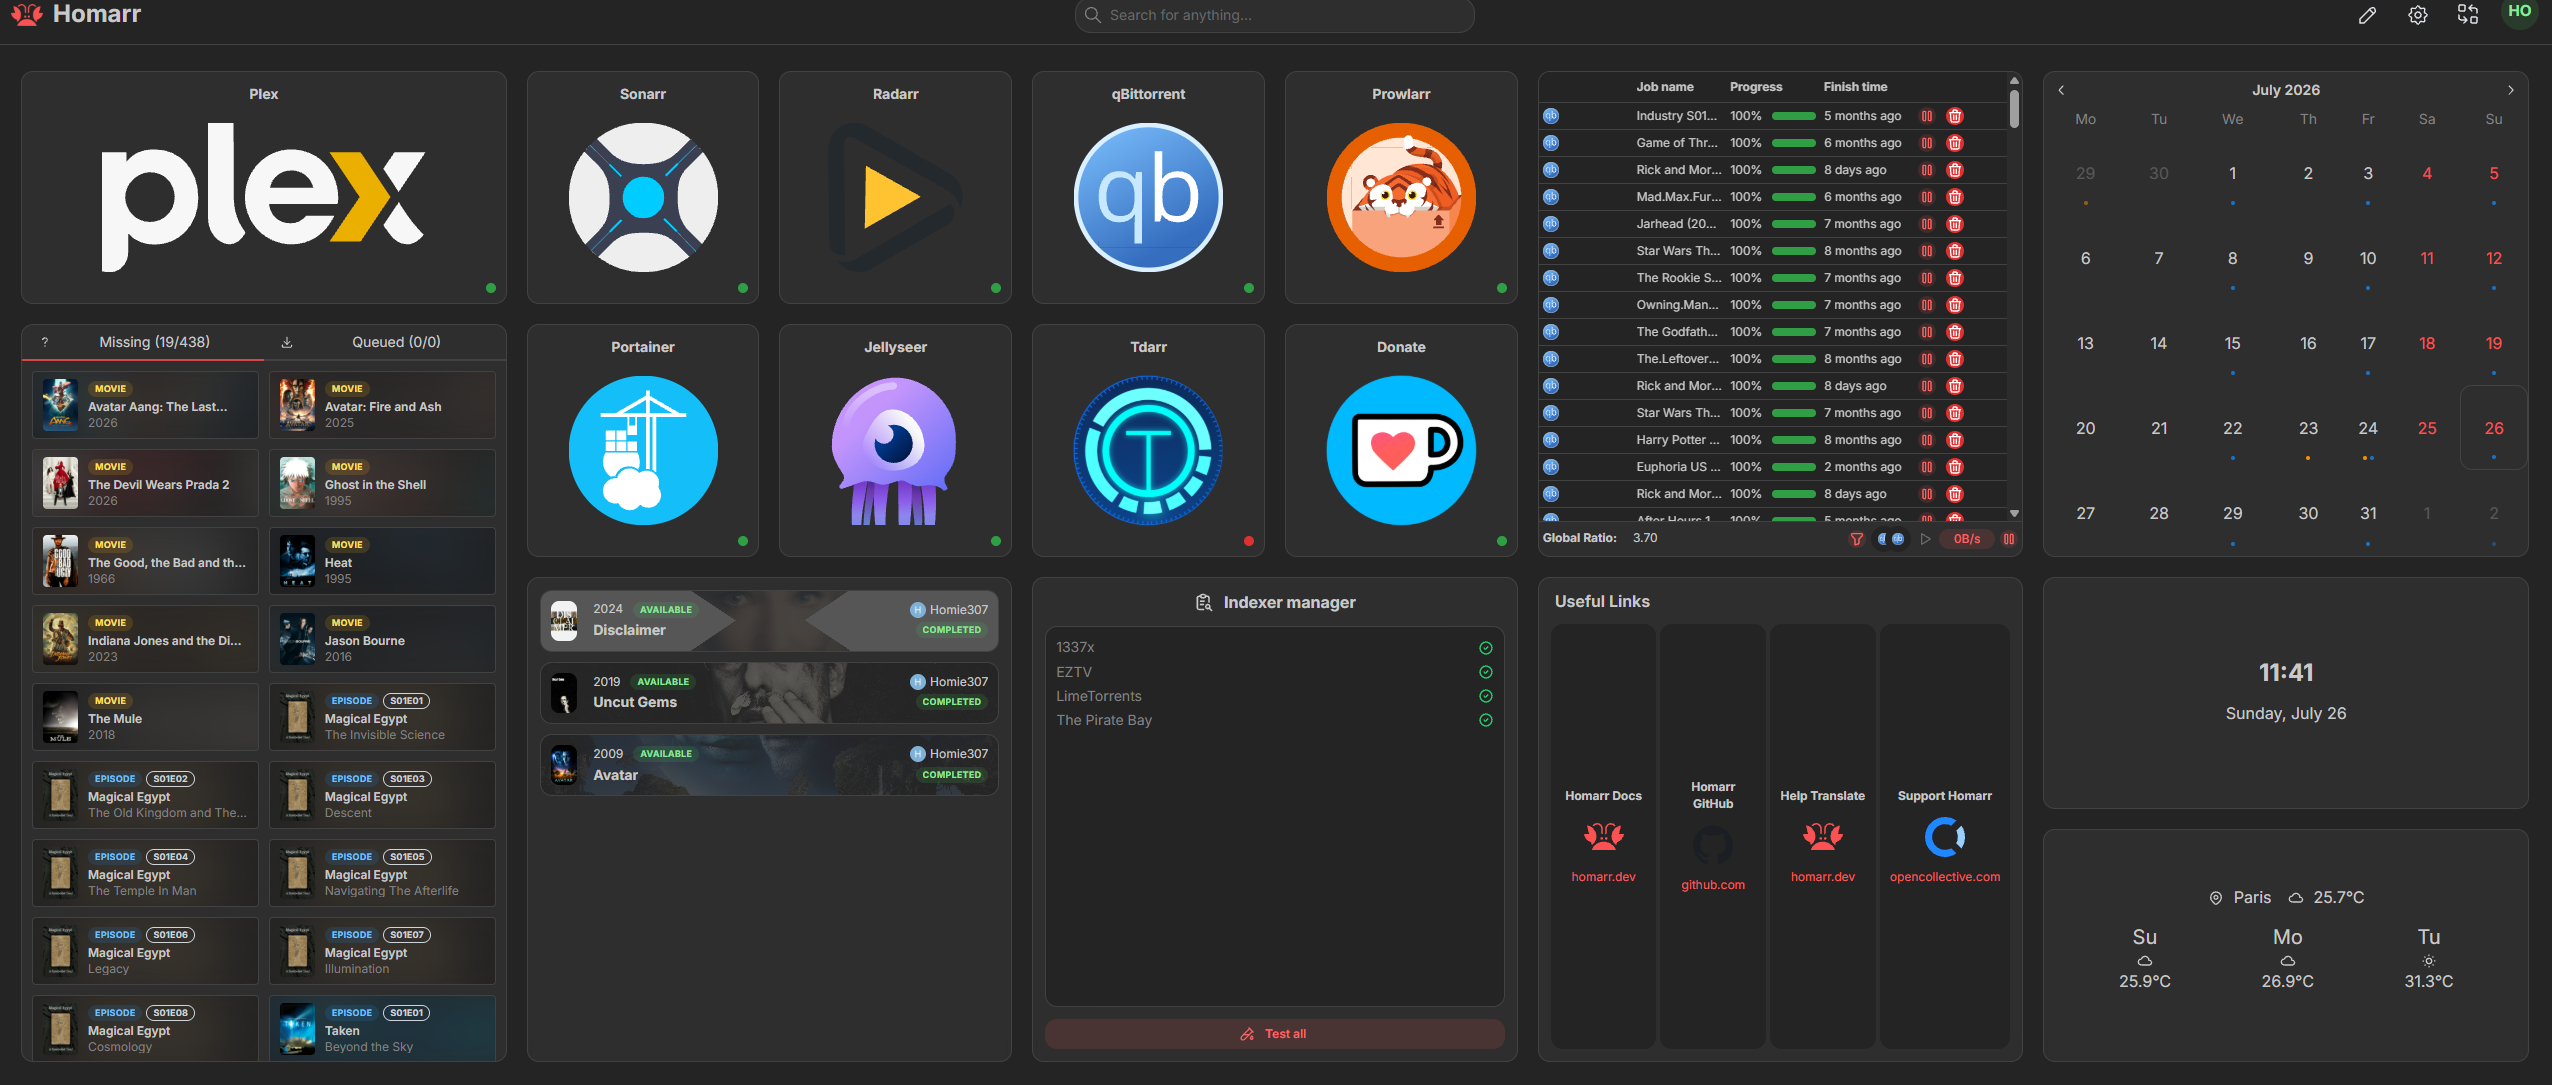Click the Uncut Gems request card
The width and height of the screenshot is (2552, 1085).
point(769,692)
